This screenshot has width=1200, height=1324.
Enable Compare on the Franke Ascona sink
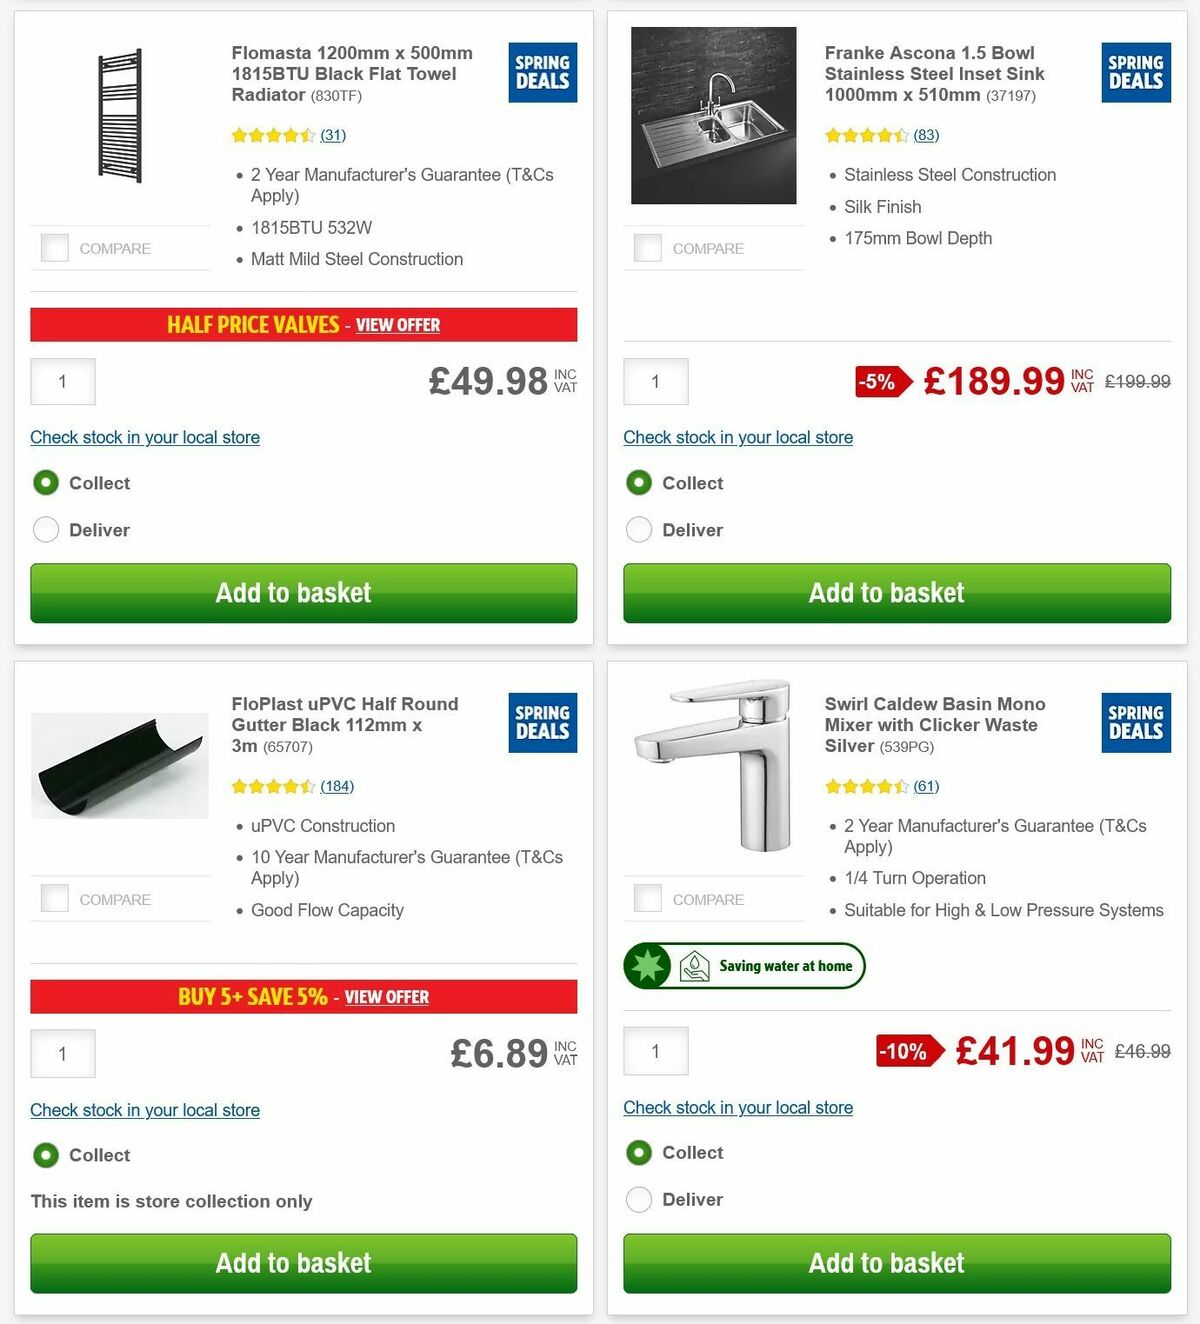(648, 248)
